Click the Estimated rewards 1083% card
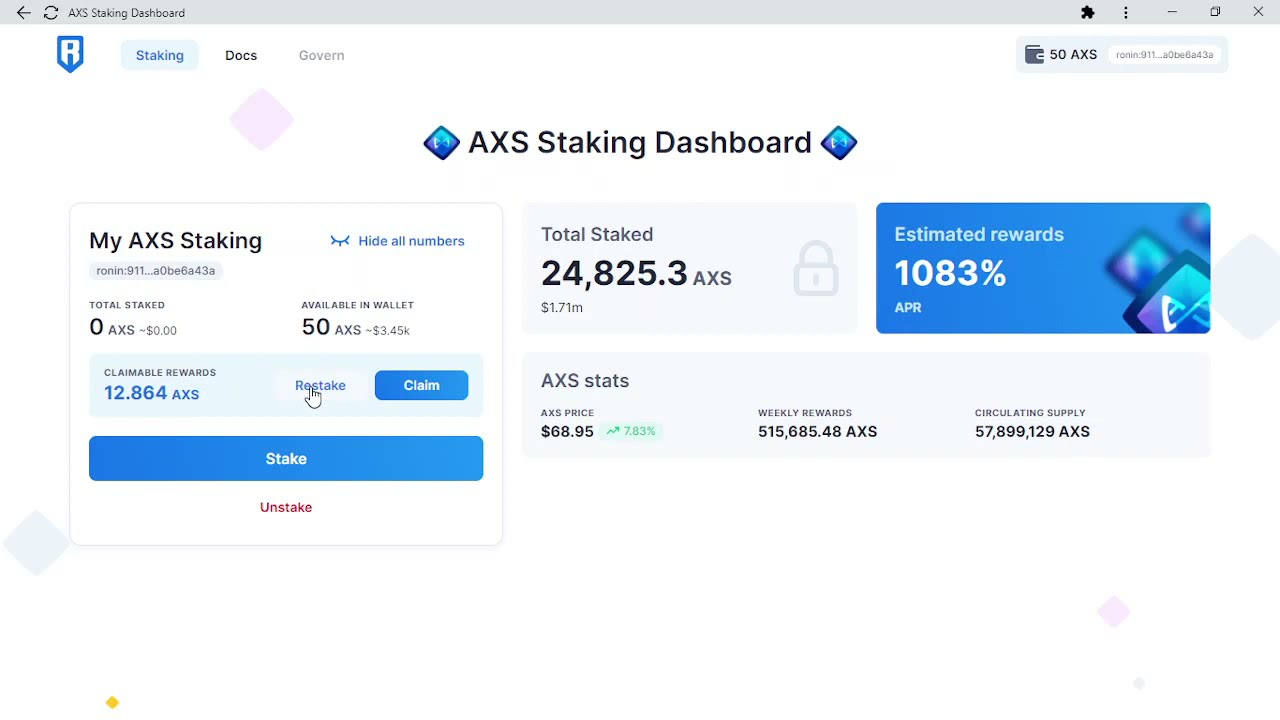 [1043, 268]
